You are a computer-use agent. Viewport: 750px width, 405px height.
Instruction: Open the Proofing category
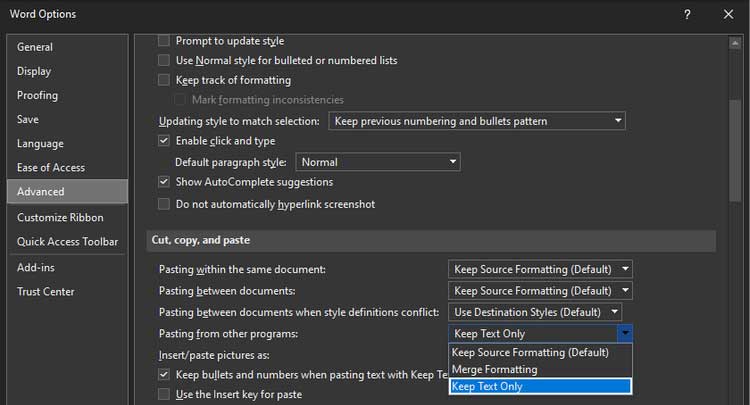click(x=38, y=95)
